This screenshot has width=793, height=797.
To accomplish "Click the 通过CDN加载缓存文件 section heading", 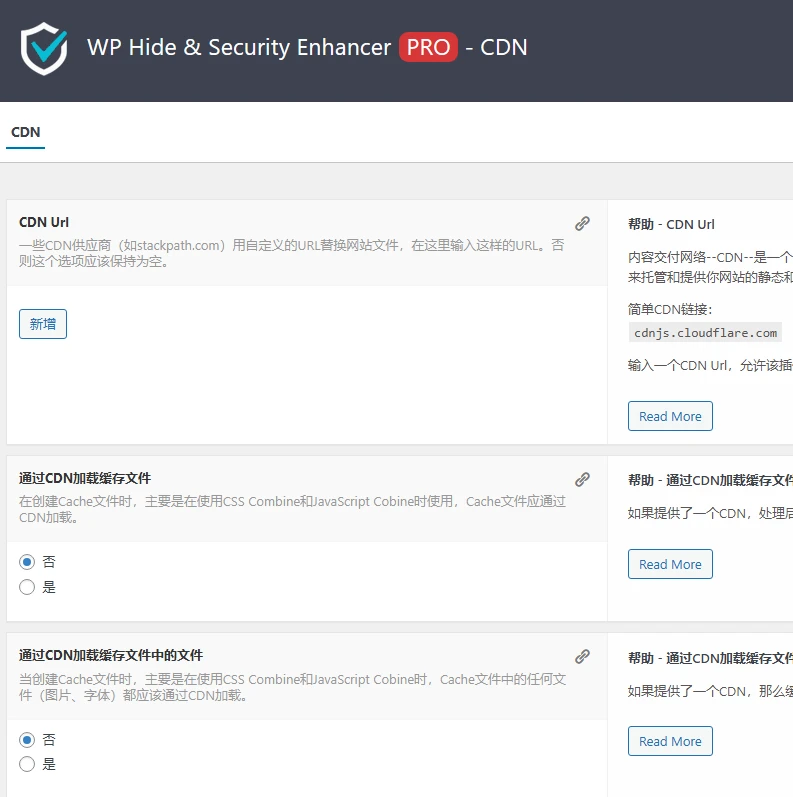I will tap(85, 478).
